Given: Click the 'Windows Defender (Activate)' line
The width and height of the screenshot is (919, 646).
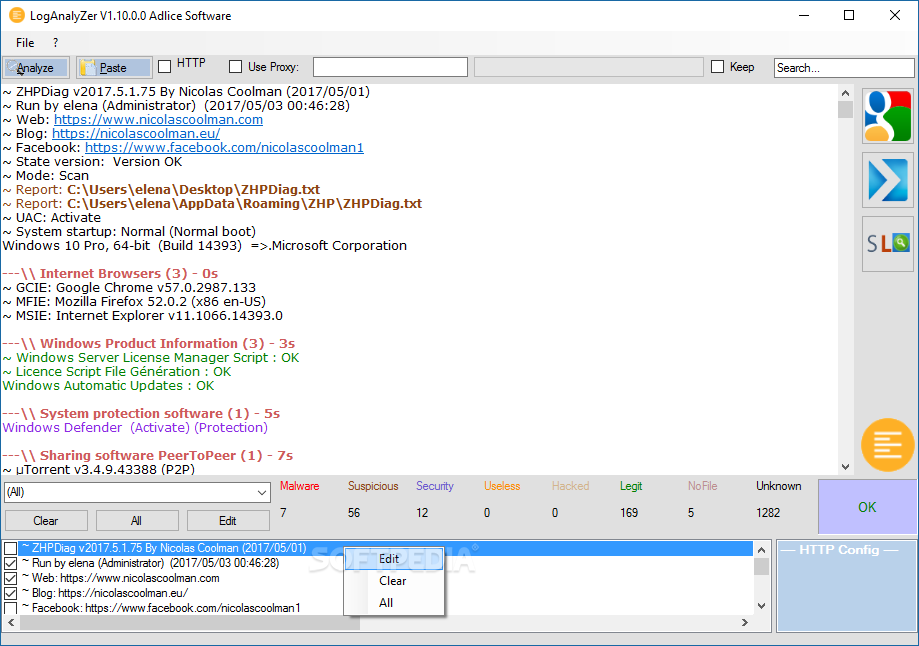Looking at the screenshot, I should click(135, 428).
